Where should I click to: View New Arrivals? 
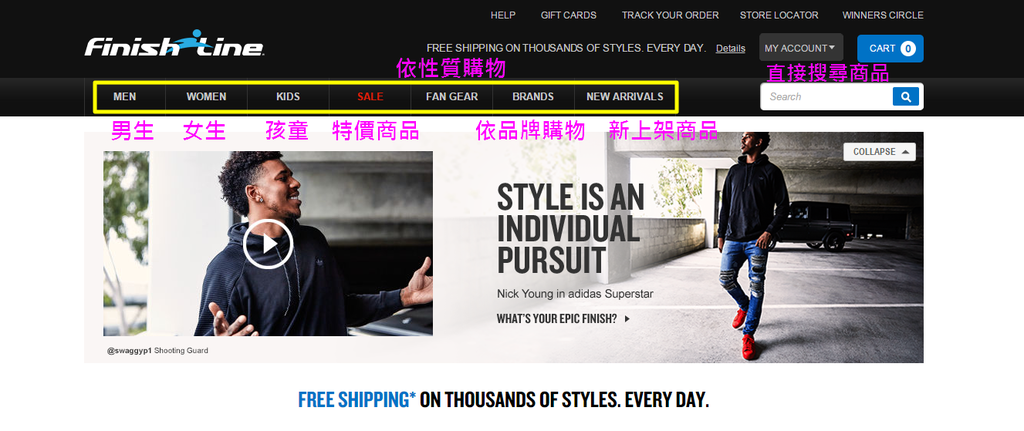625,97
